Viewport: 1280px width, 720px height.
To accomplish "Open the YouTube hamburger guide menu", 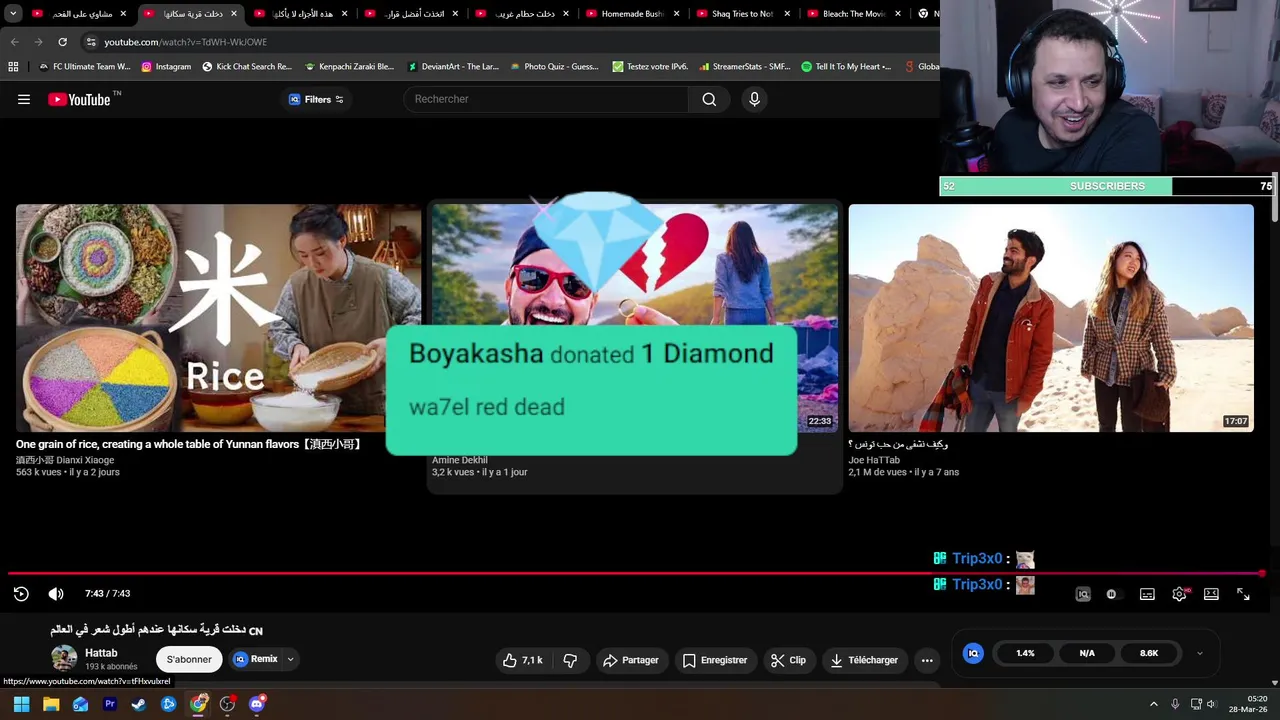I will [24, 99].
